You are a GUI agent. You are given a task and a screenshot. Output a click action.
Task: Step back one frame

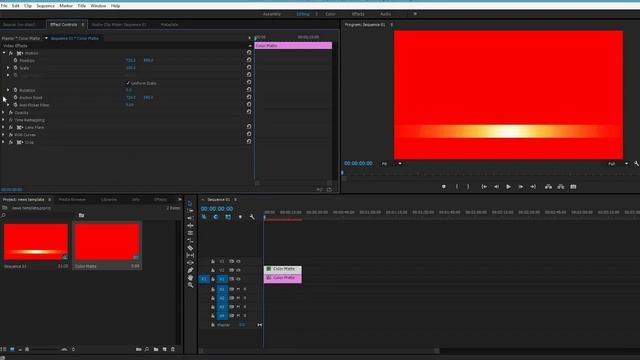(x=496, y=187)
